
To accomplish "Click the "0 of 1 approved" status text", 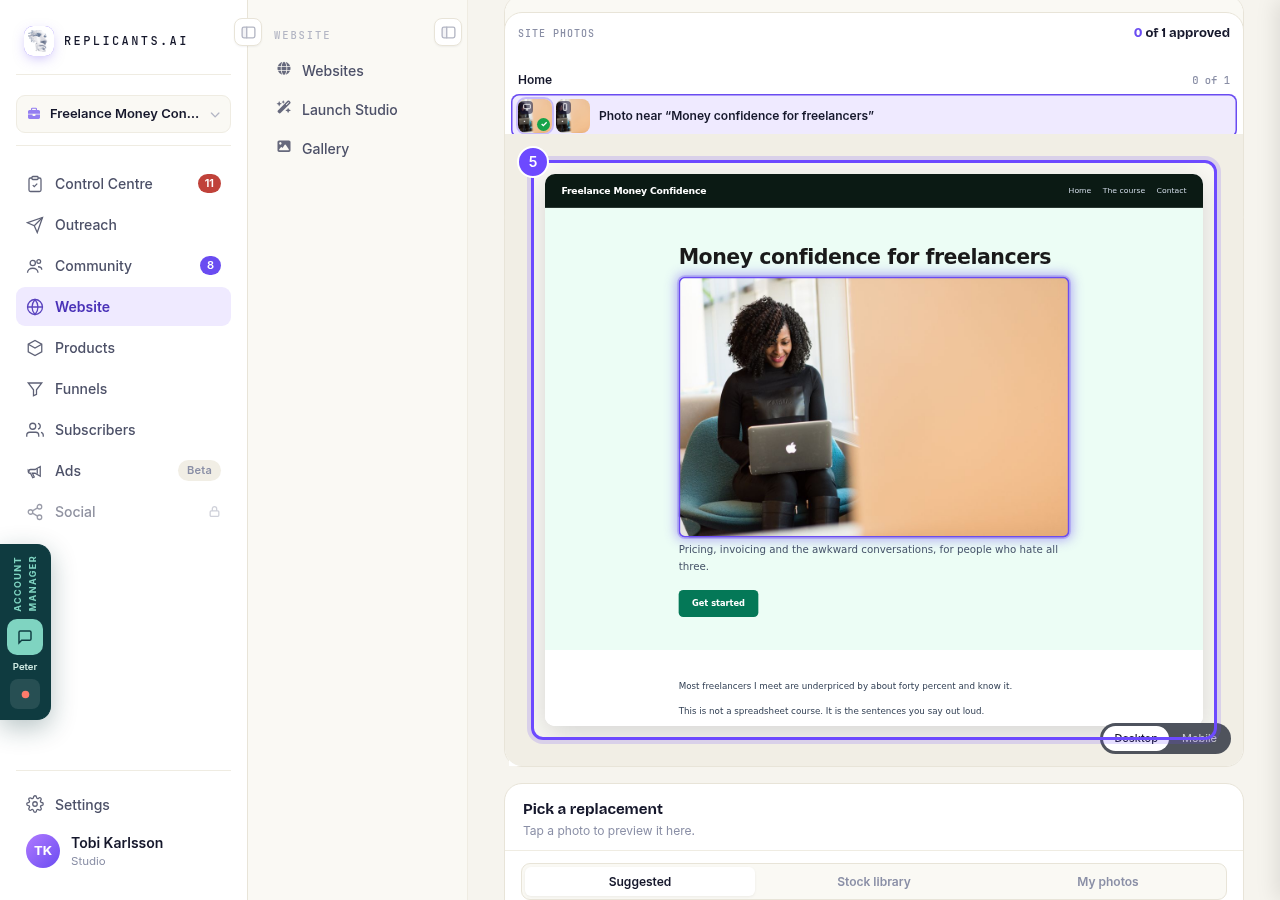I will click(x=1182, y=33).
